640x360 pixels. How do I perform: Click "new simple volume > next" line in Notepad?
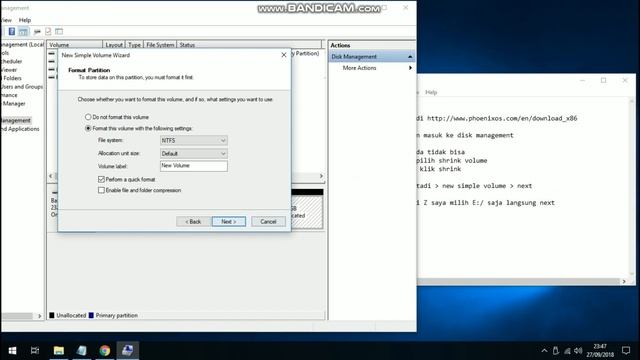coord(487,186)
